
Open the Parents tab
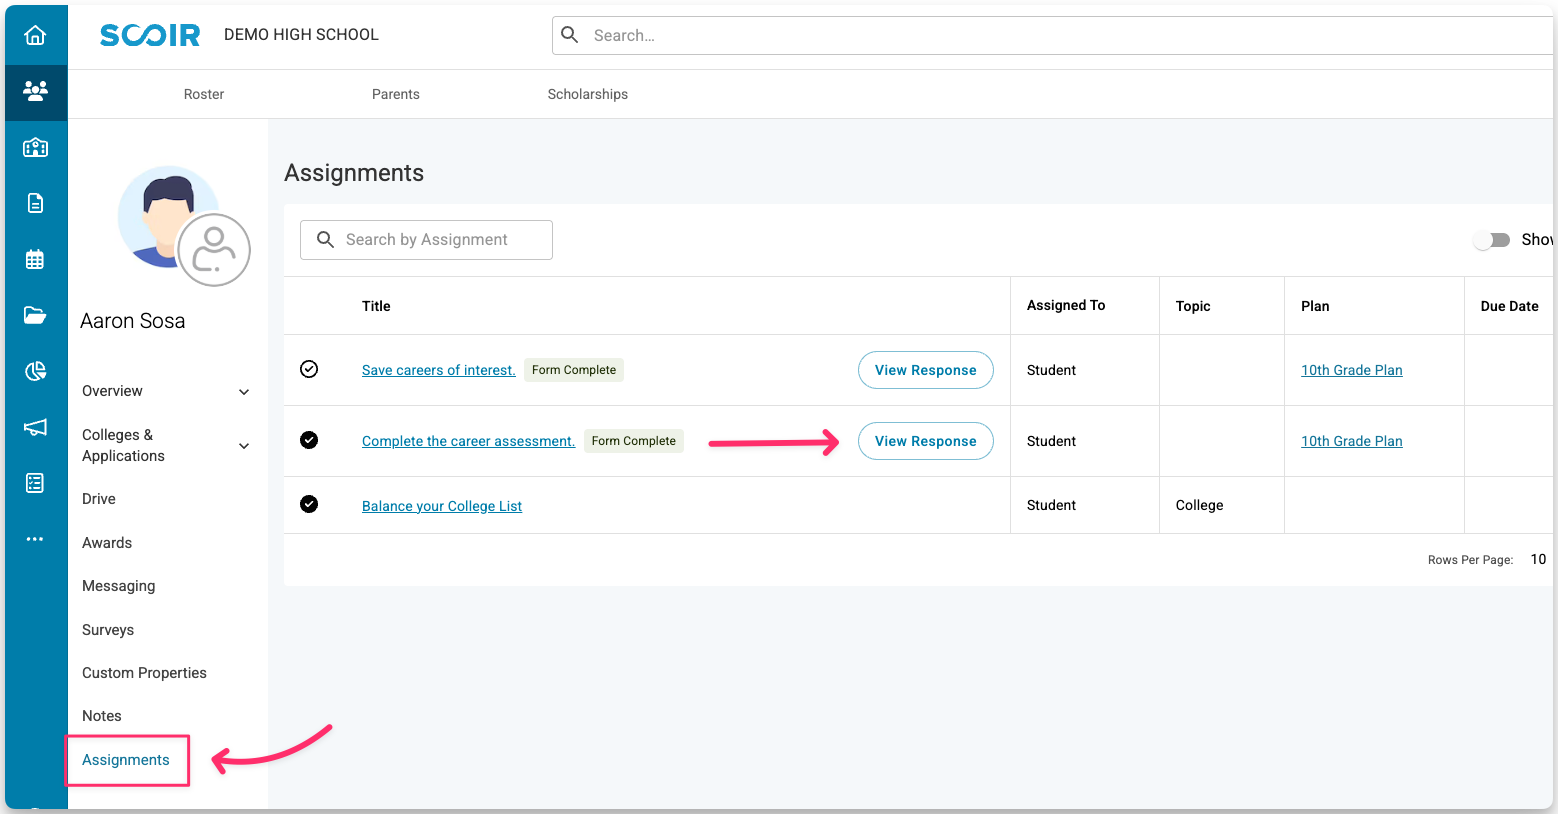point(396,94)
